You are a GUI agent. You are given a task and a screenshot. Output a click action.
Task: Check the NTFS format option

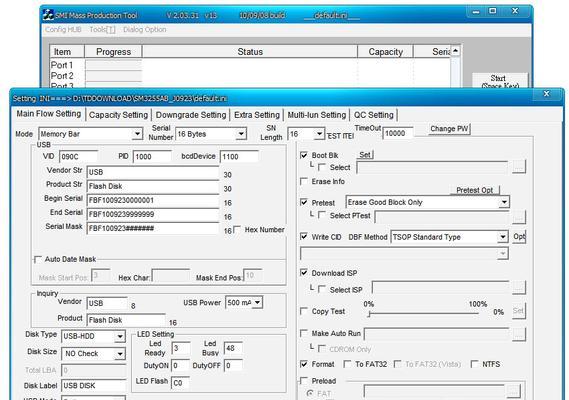(474, 364)
